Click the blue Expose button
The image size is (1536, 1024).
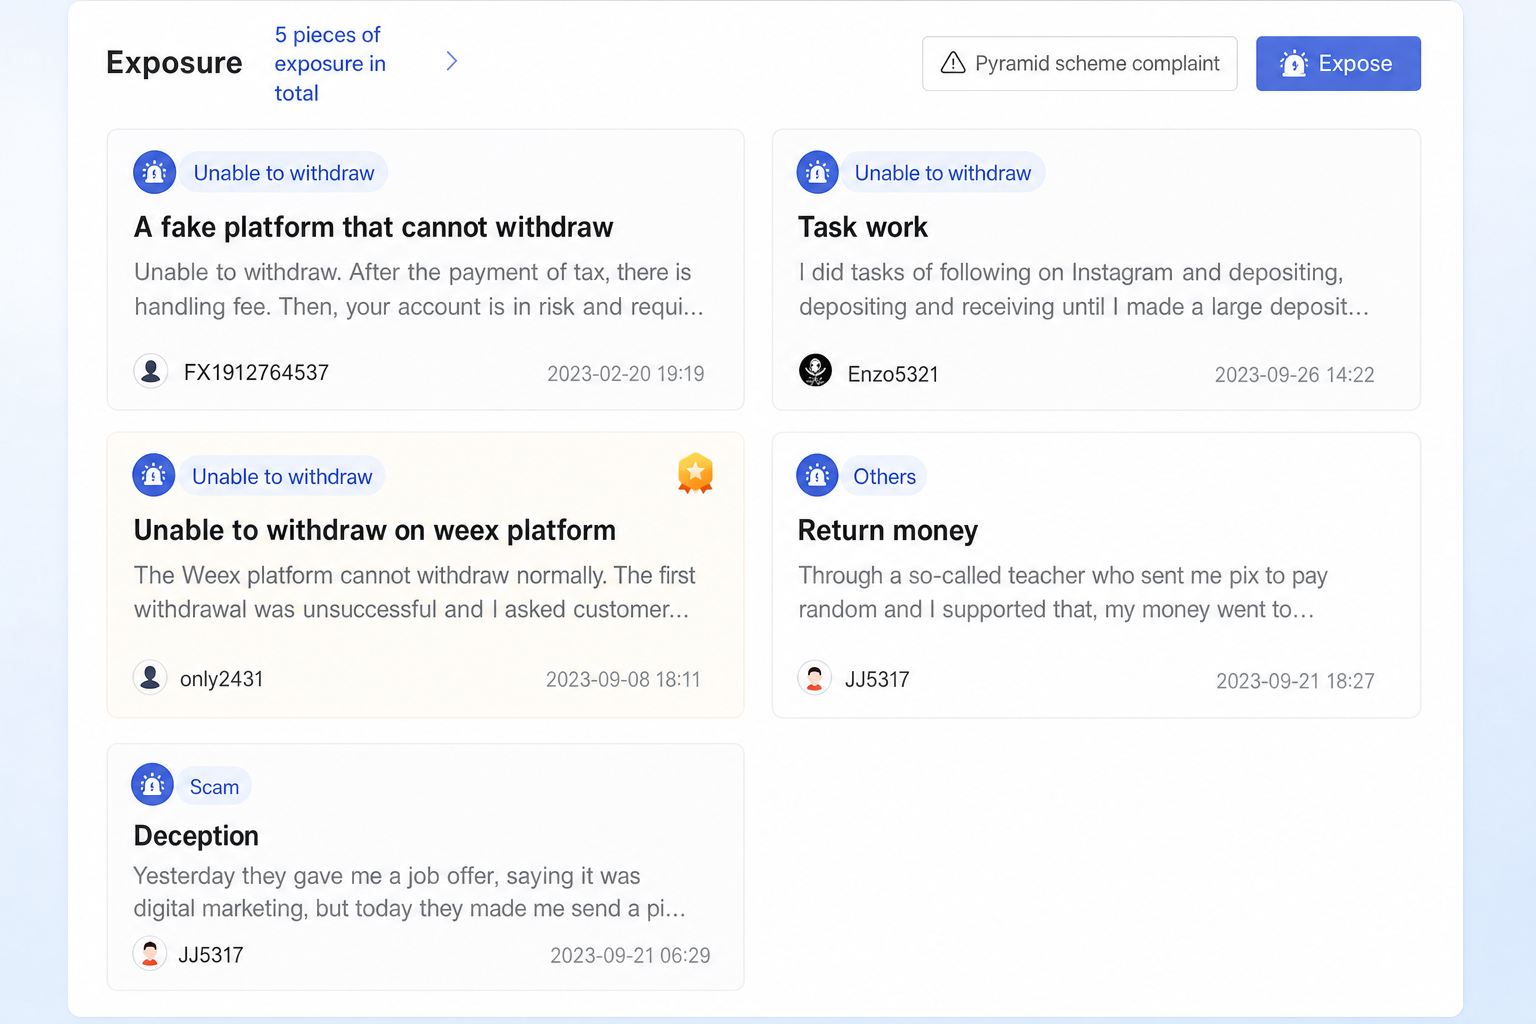tap(1338, 64)
